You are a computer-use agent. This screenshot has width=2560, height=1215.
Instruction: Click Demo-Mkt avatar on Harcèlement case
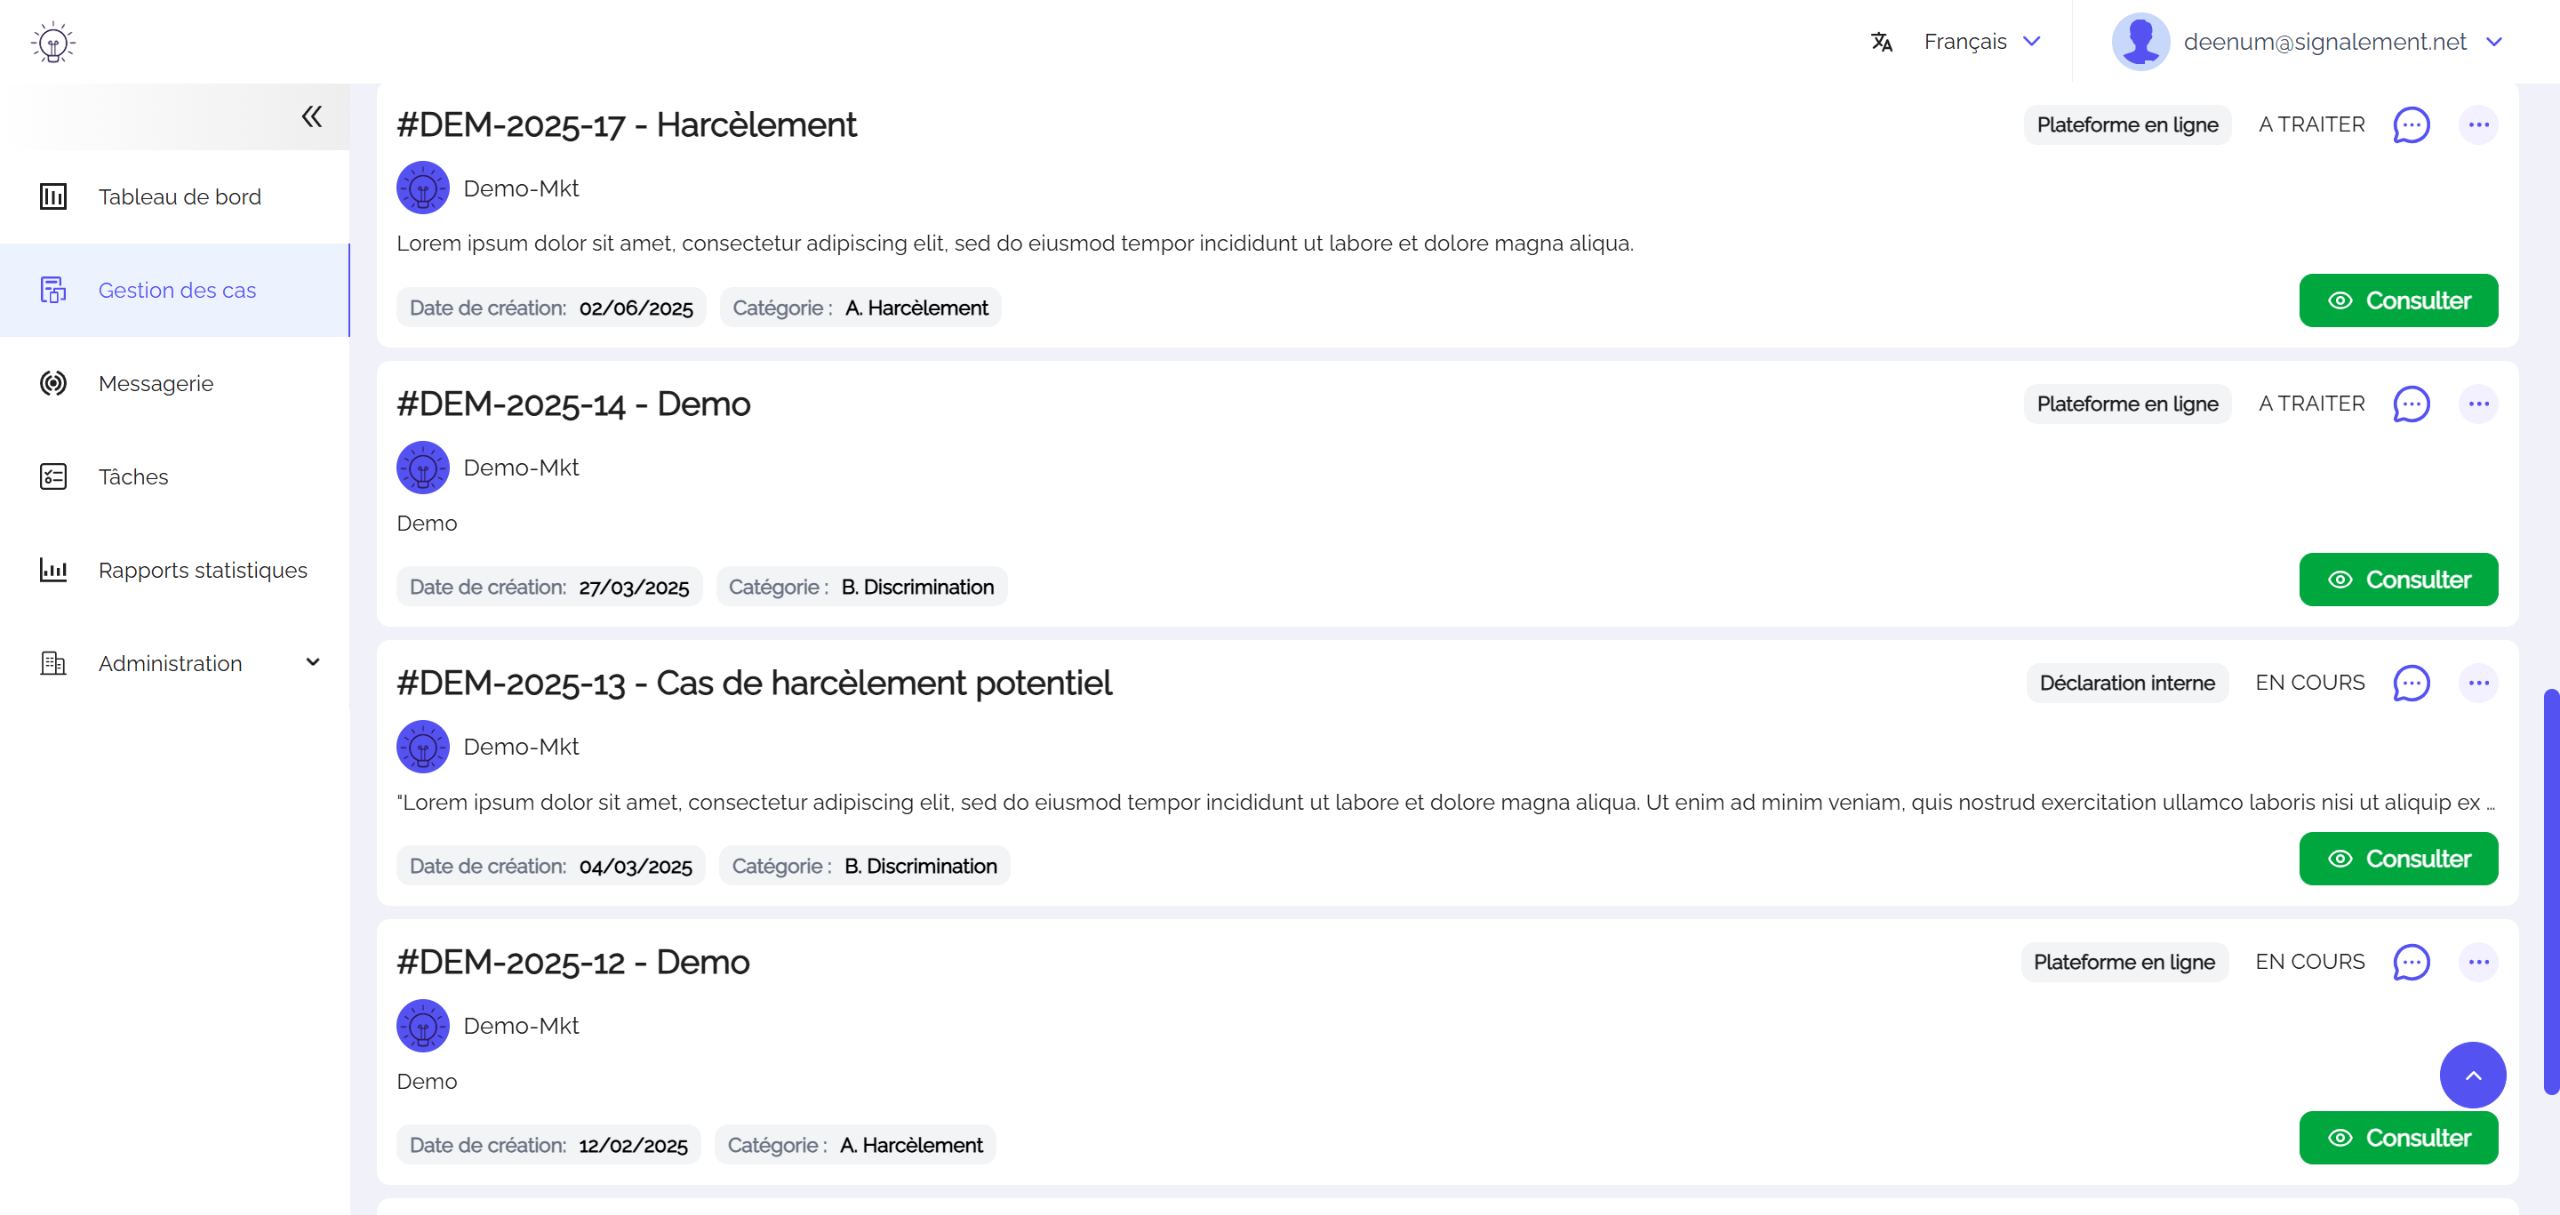423,188
